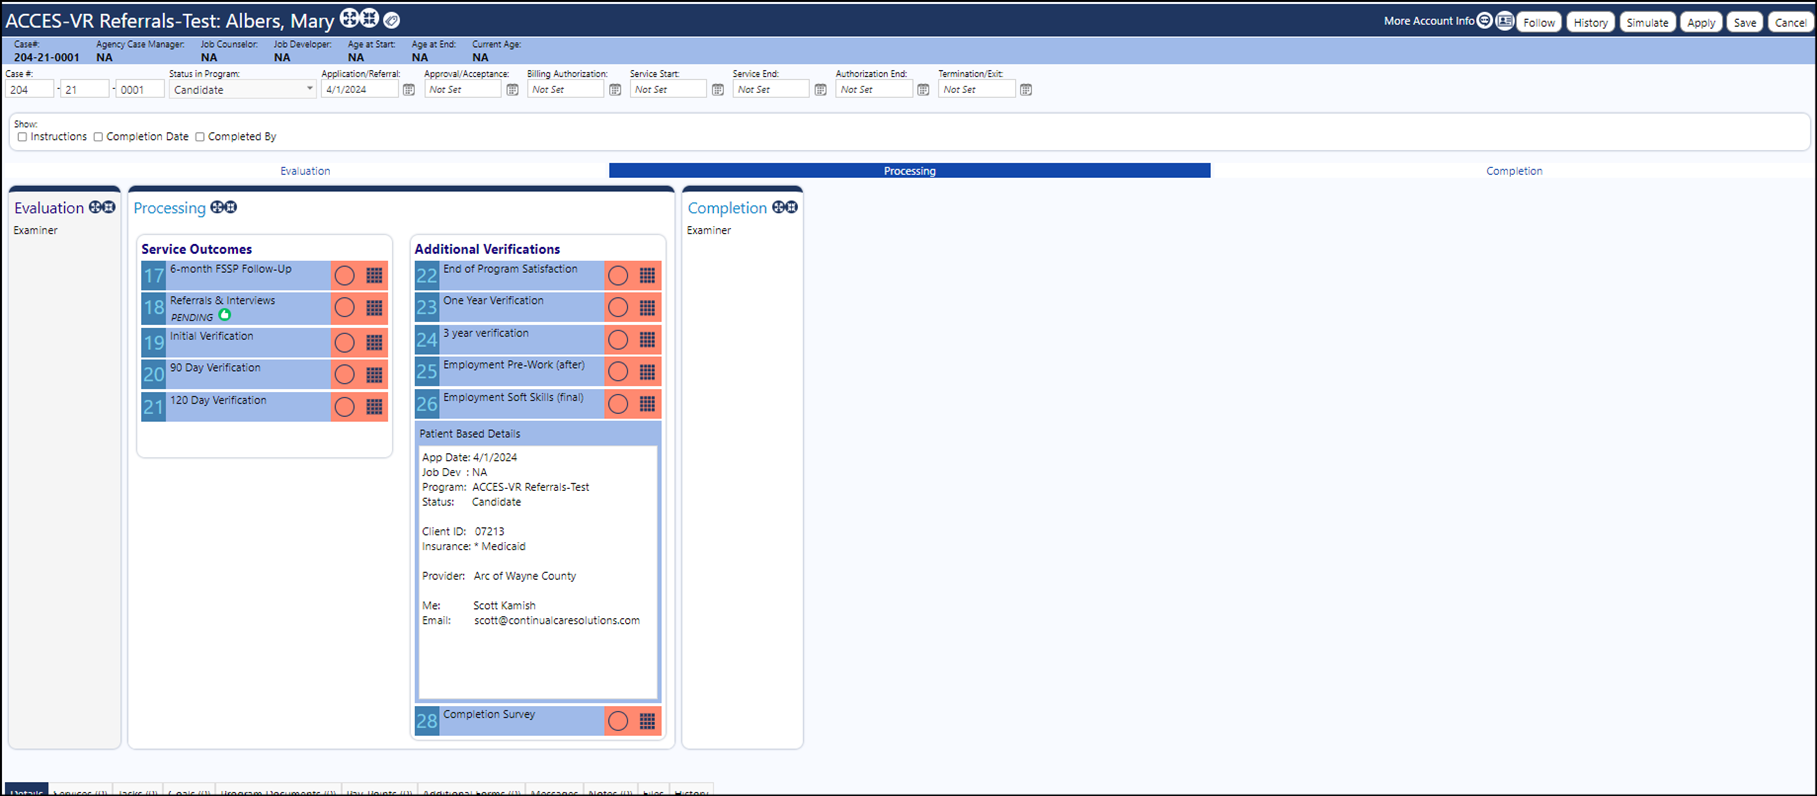
Task: Click the expand icon next to Evaluation heading
Action: [x=95, y=207]
